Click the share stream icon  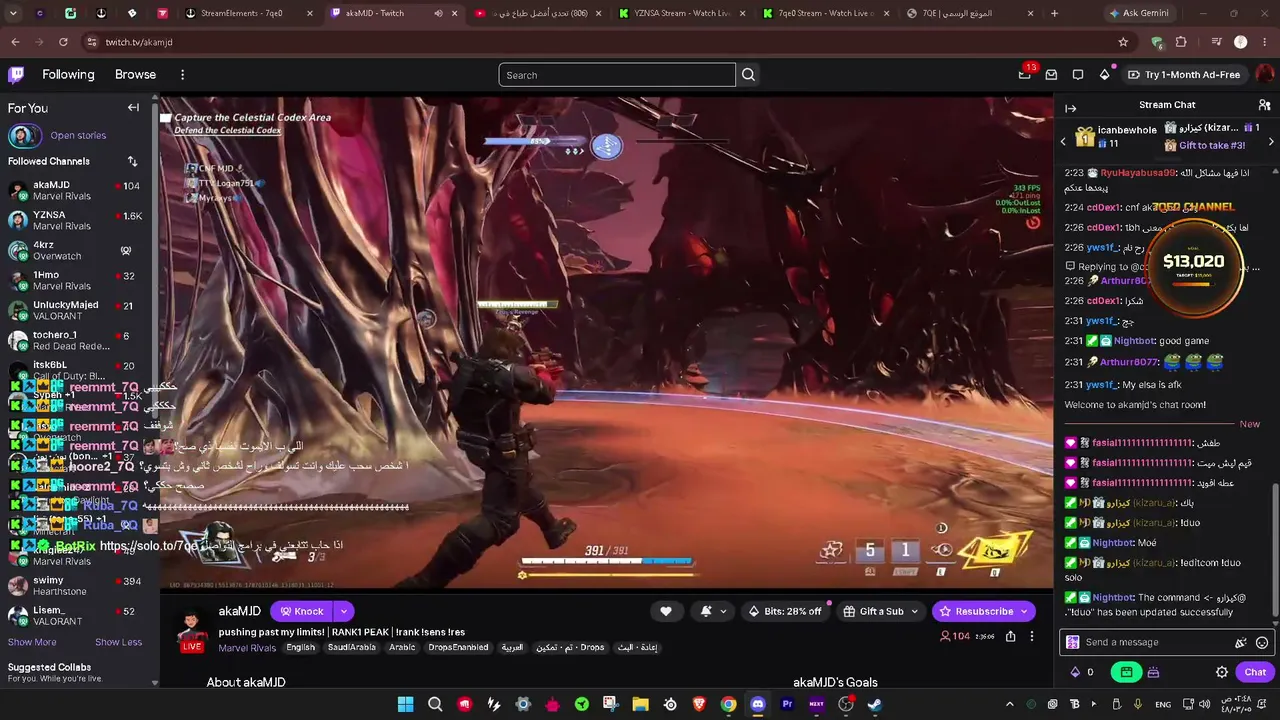(x=1011, y=636)
